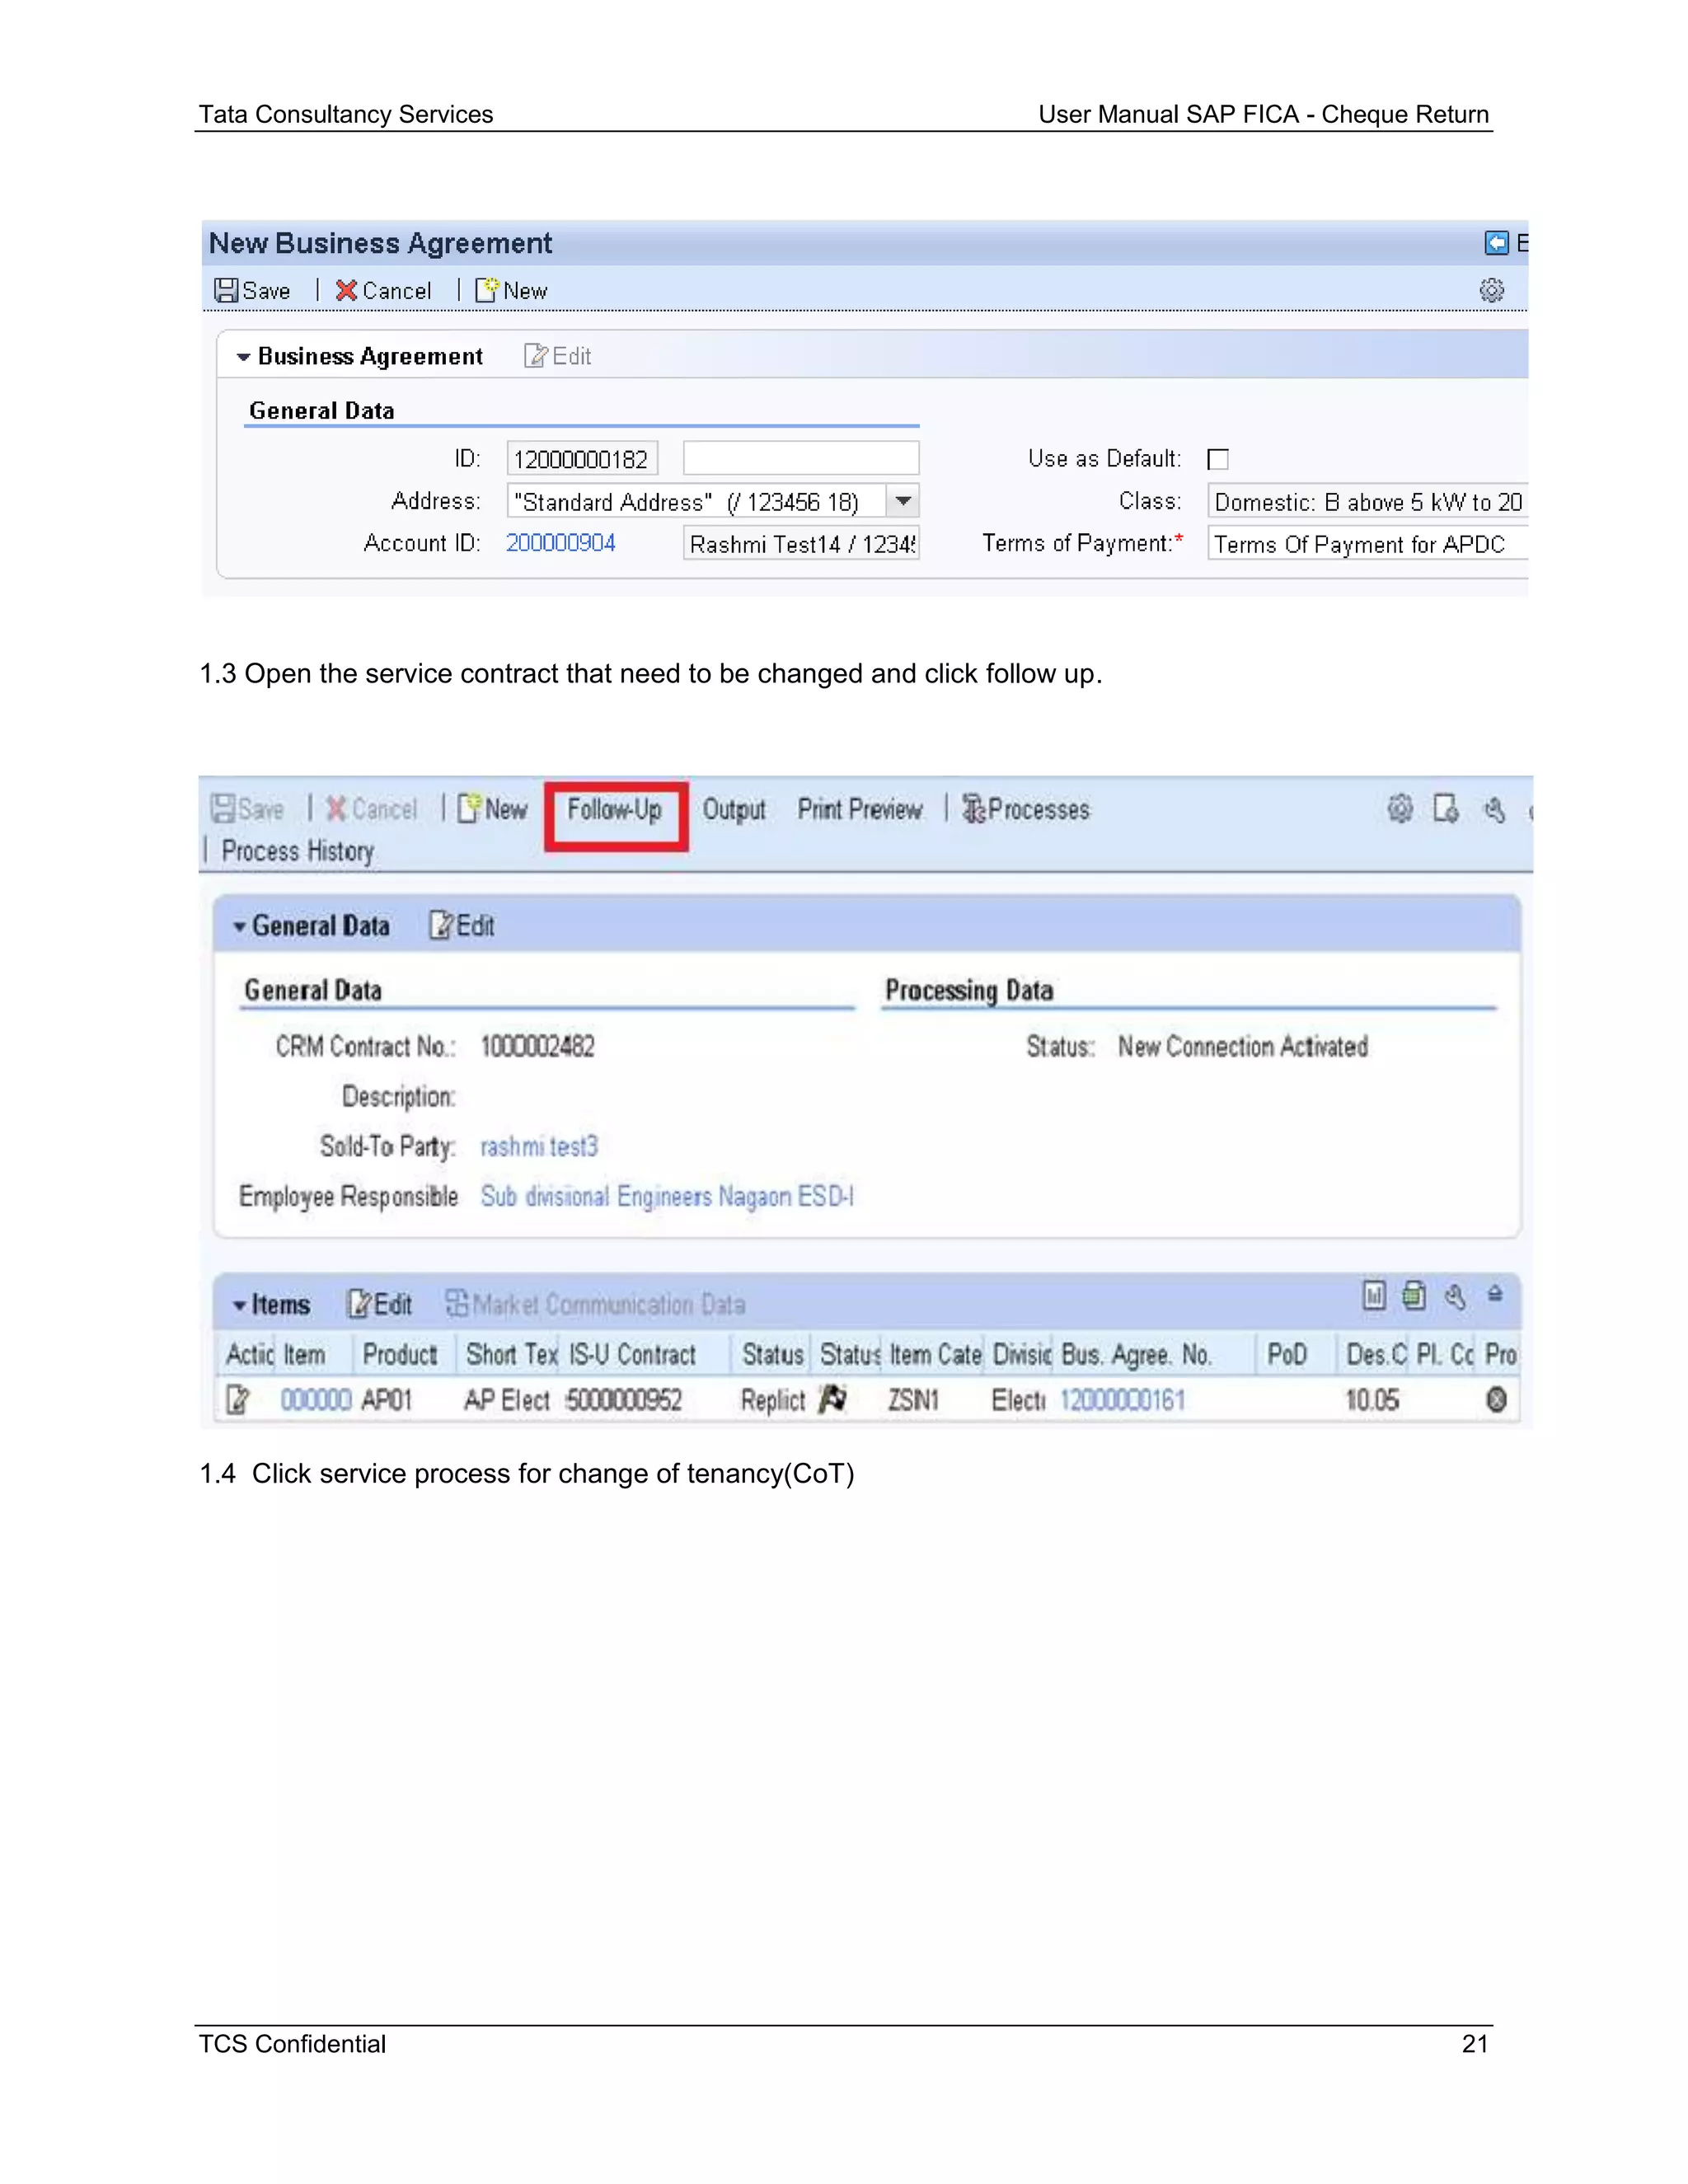This screenshot has width=1688, height=2184.
Task: Open personalize gear in service contract toolbar
Action: click(1400, 808)
